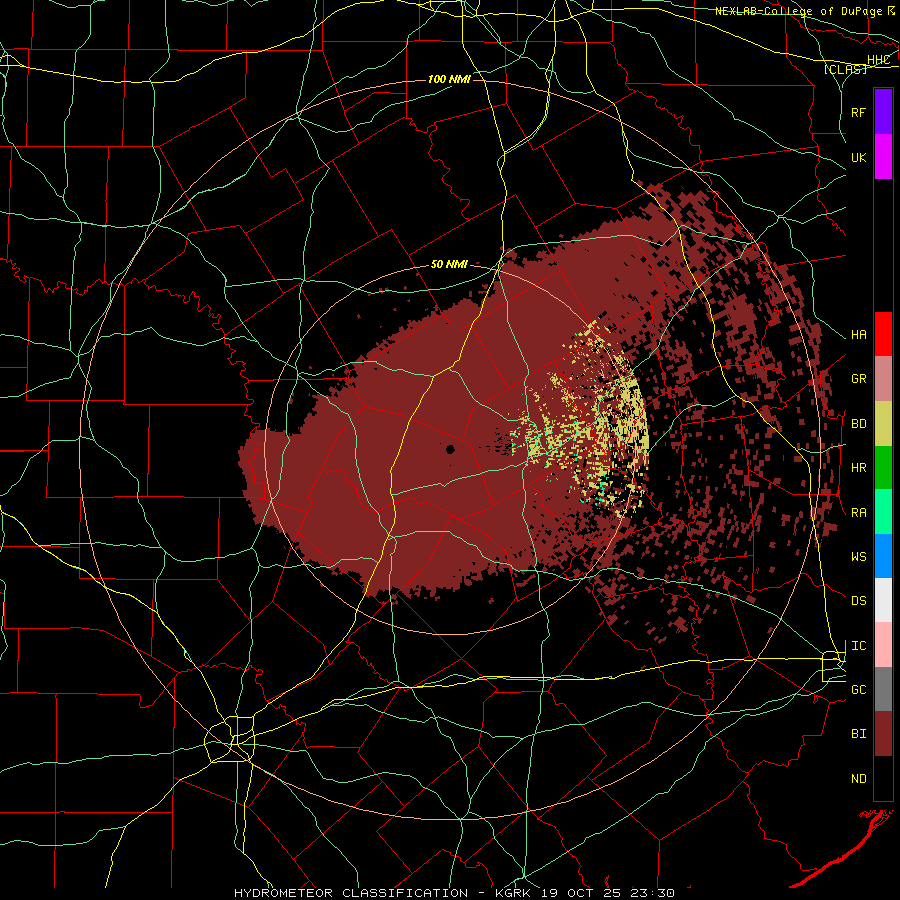
Task: Click the bright green RA legend swatch
Action: point(883,512)
